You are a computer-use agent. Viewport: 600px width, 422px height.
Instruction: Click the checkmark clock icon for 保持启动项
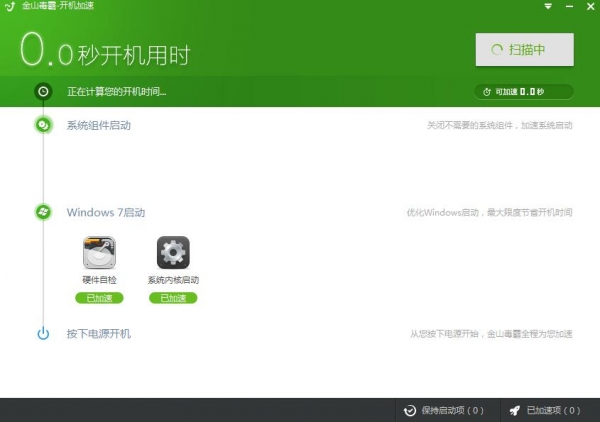[410, 411]
